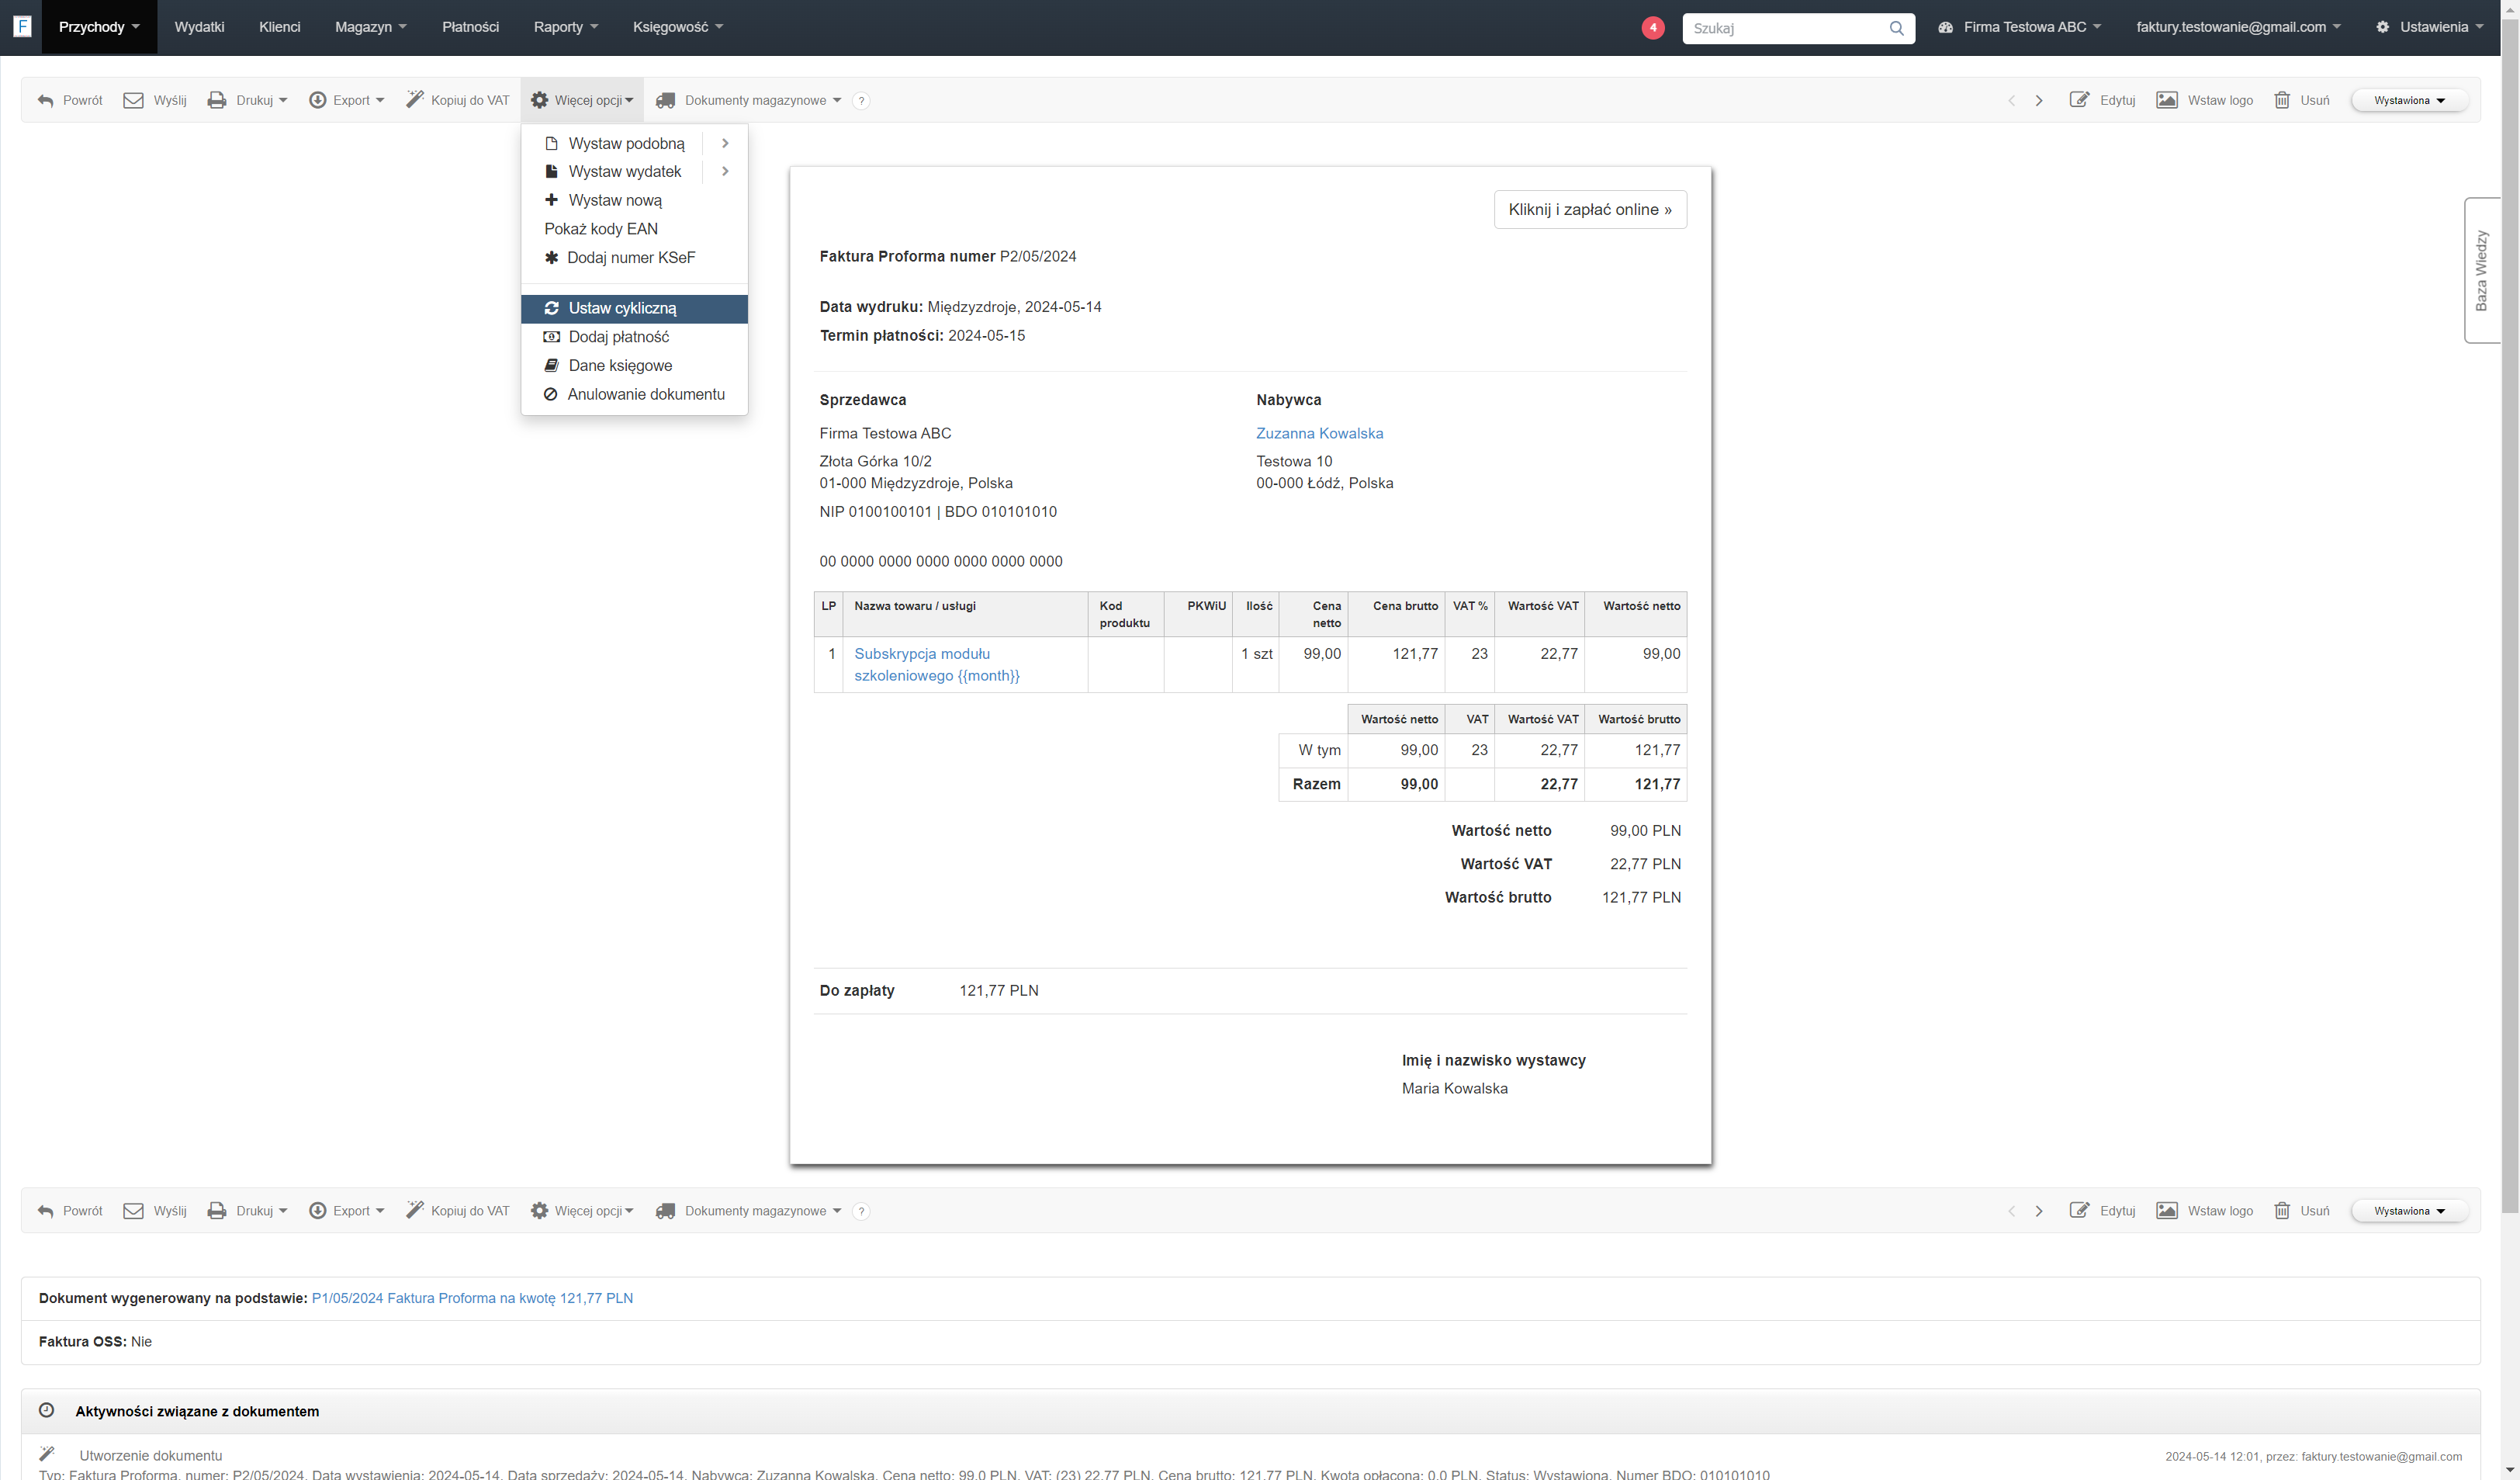Select Ustaw cykliczną in the menu
2520x1480 pixels.
(634, 308)
